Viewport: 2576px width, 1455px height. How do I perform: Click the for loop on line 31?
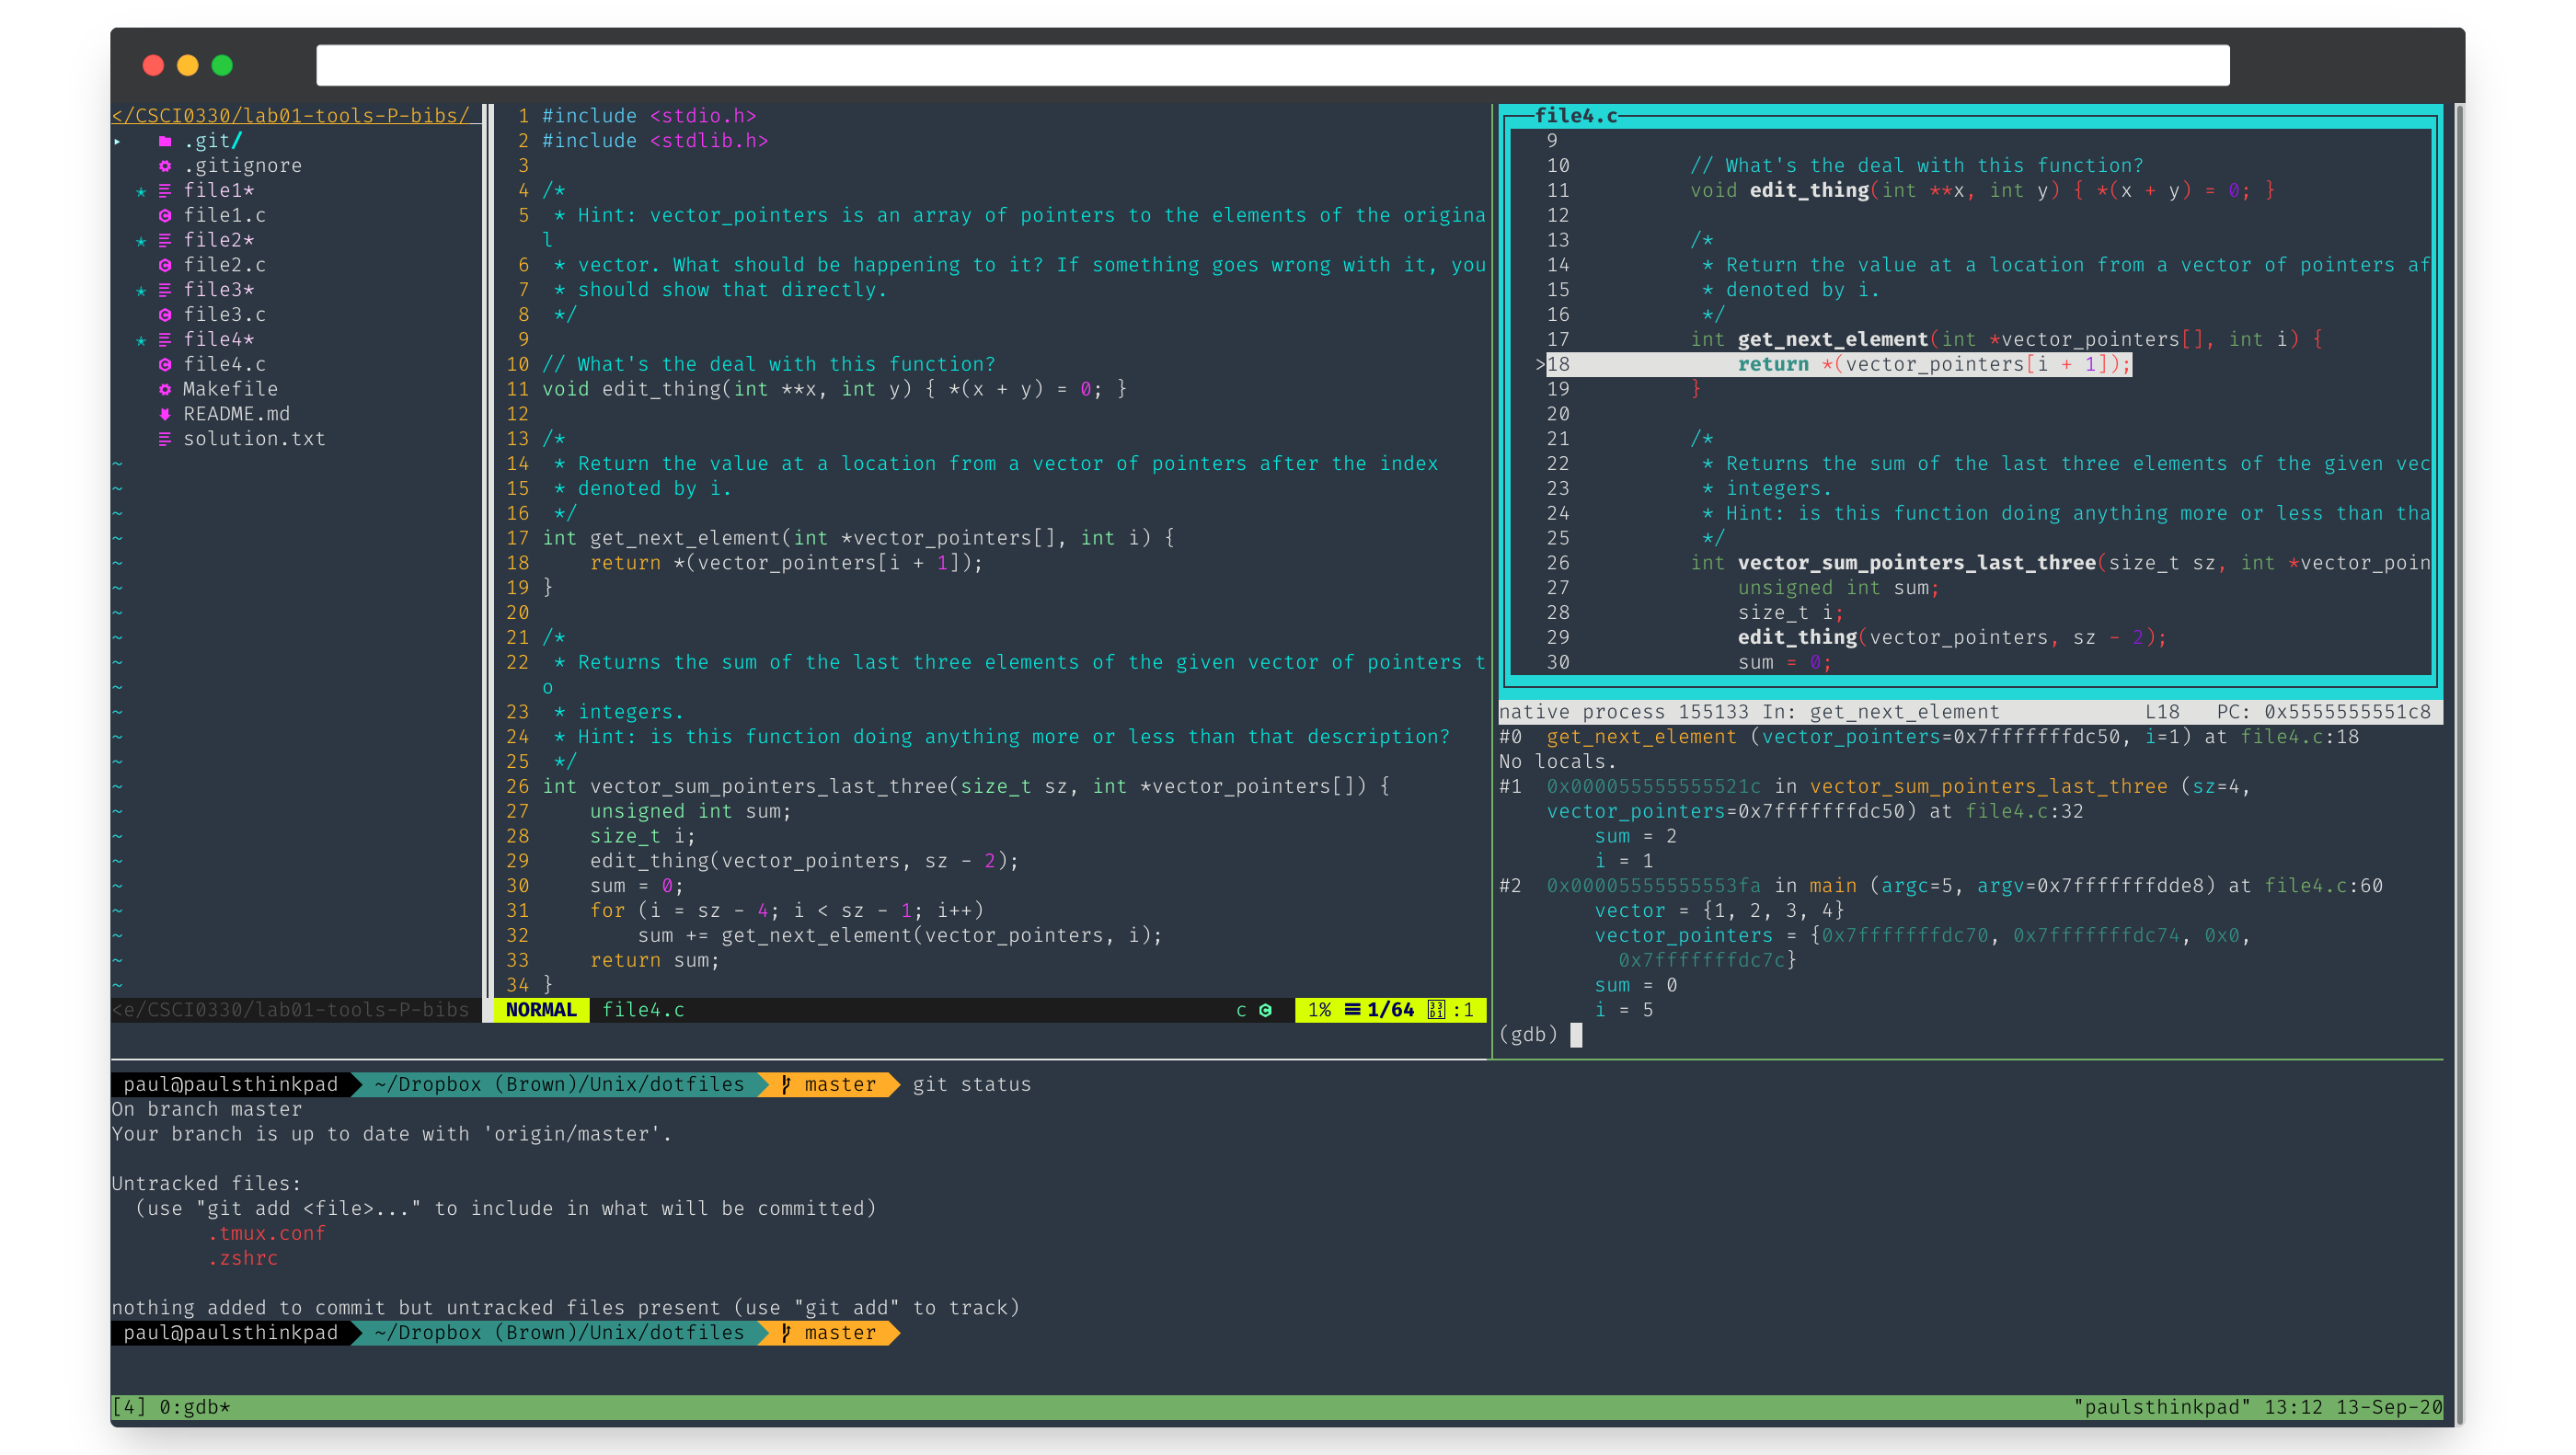(x=786, y=911)
